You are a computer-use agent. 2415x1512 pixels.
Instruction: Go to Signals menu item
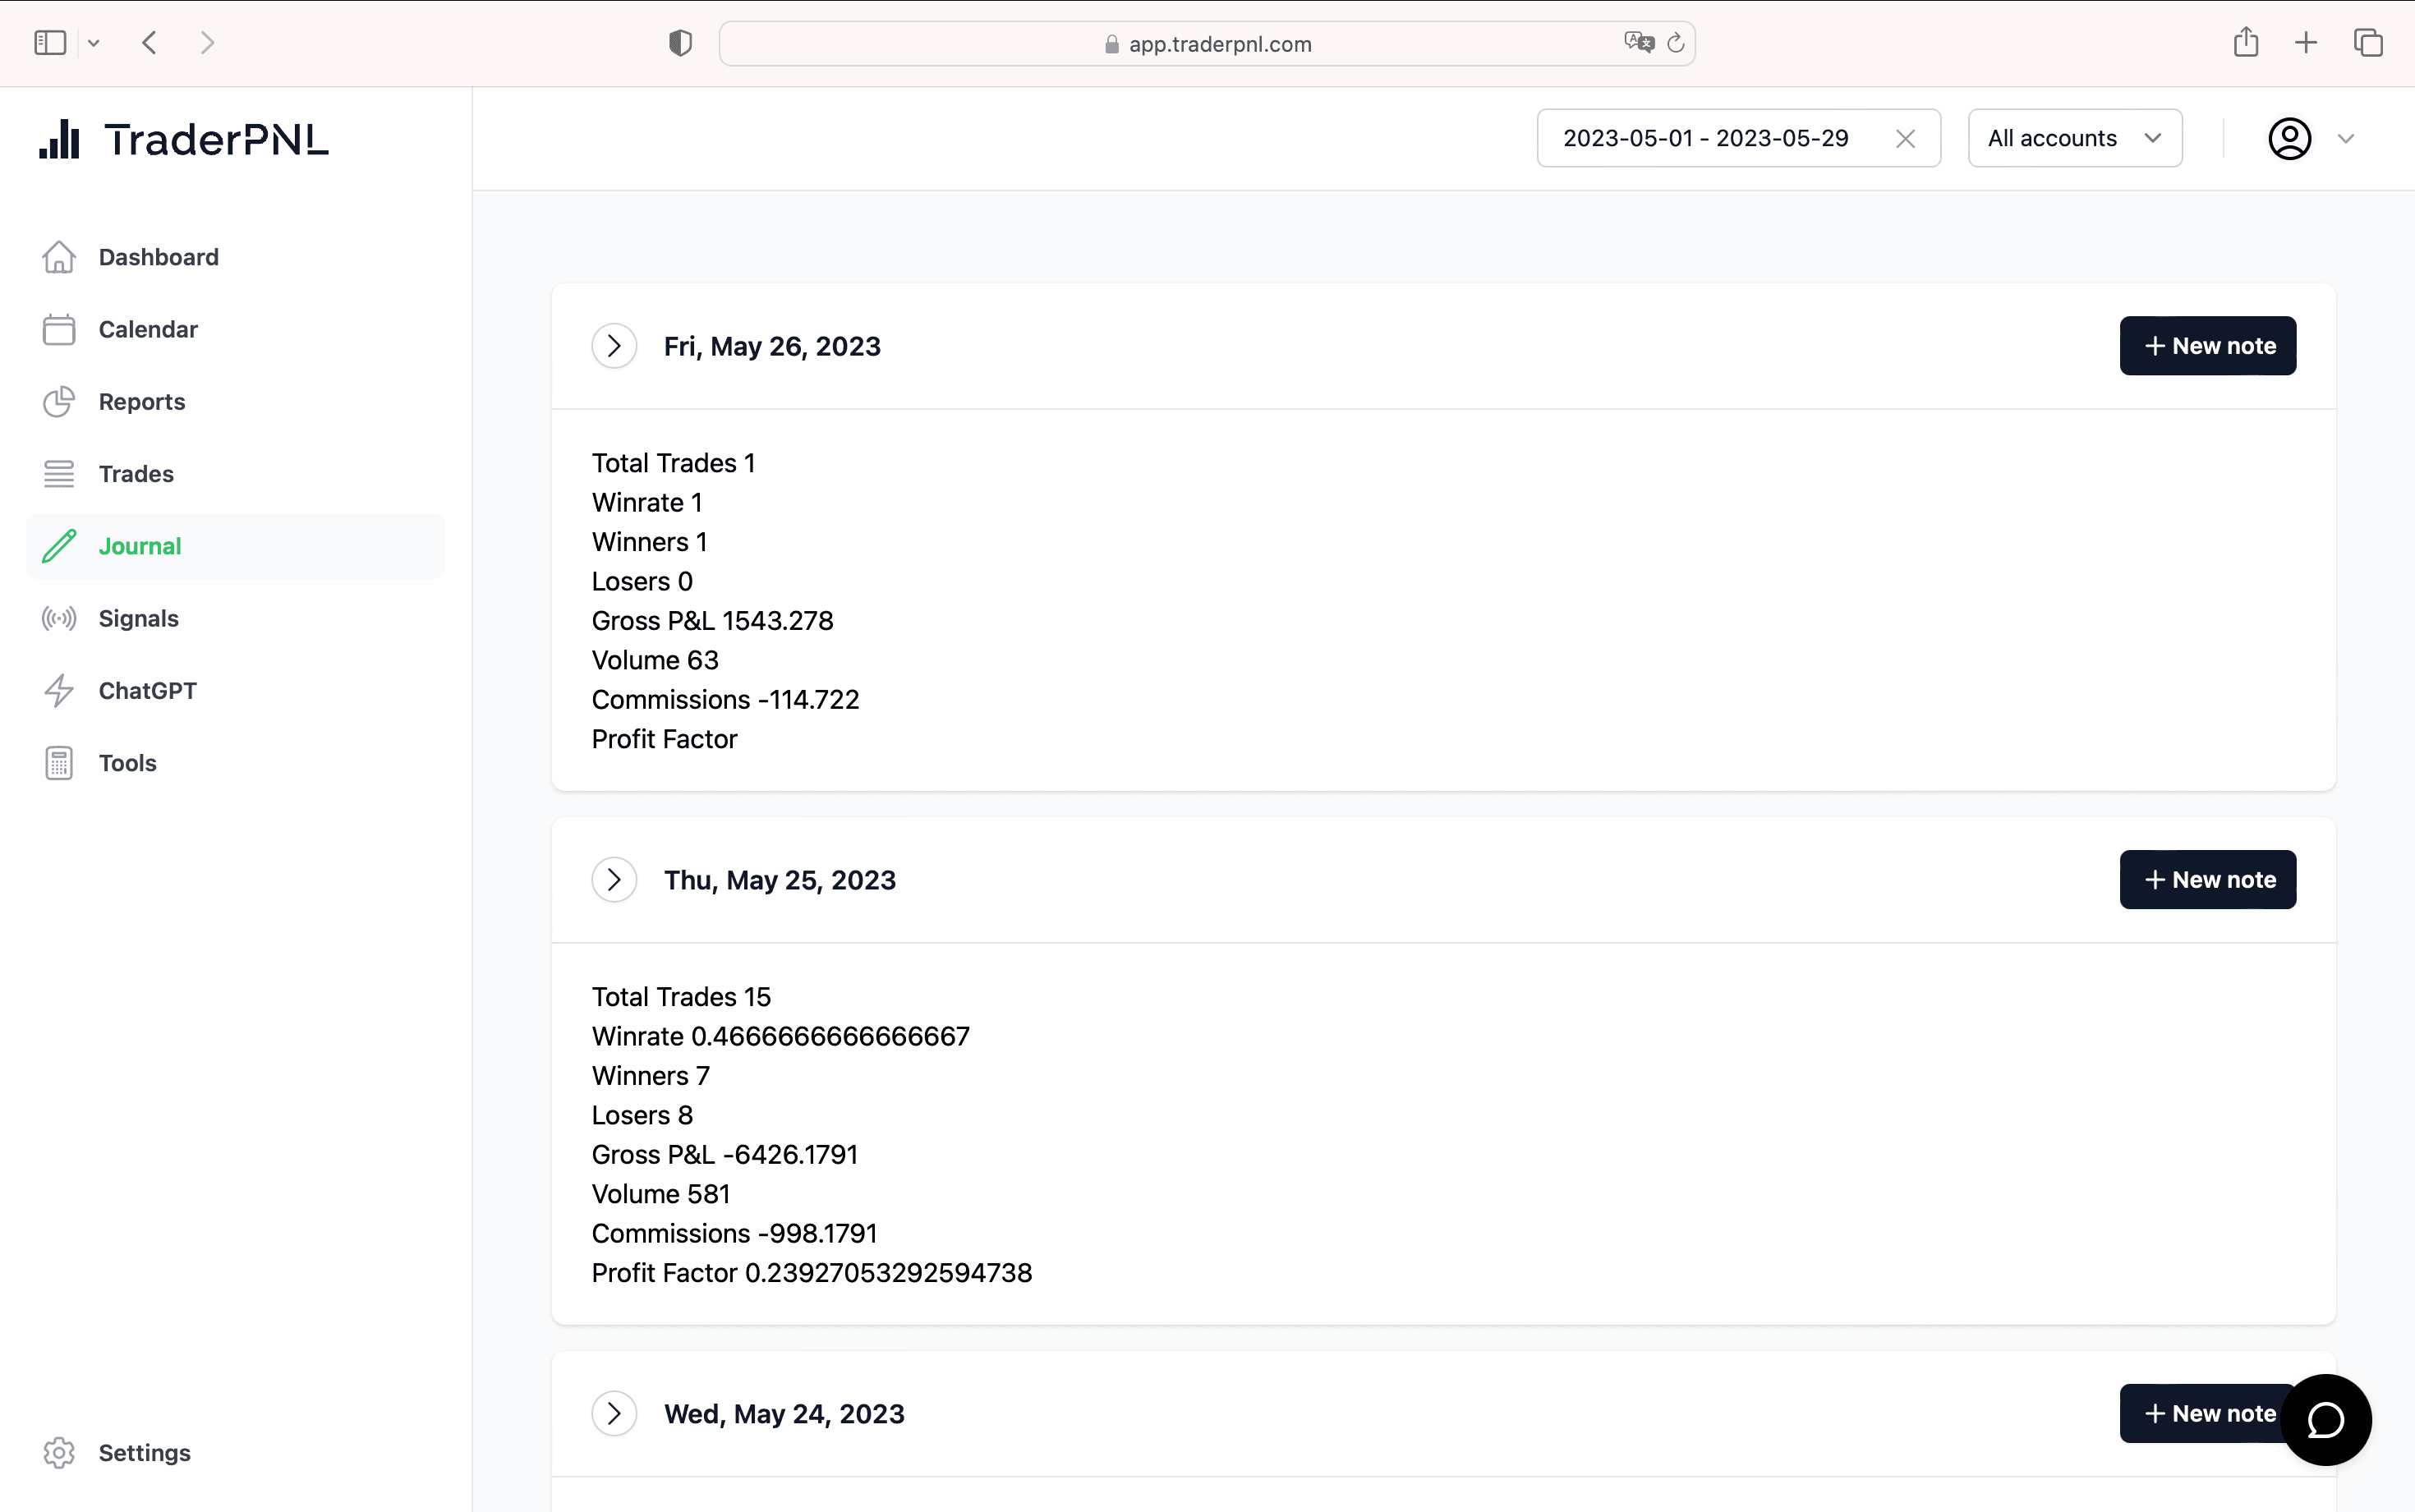click(x=235, y=618)
